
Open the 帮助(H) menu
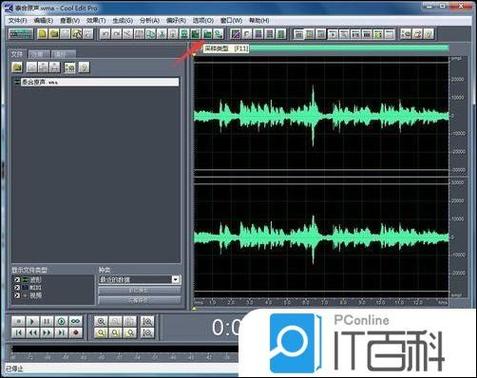[259, 20]
